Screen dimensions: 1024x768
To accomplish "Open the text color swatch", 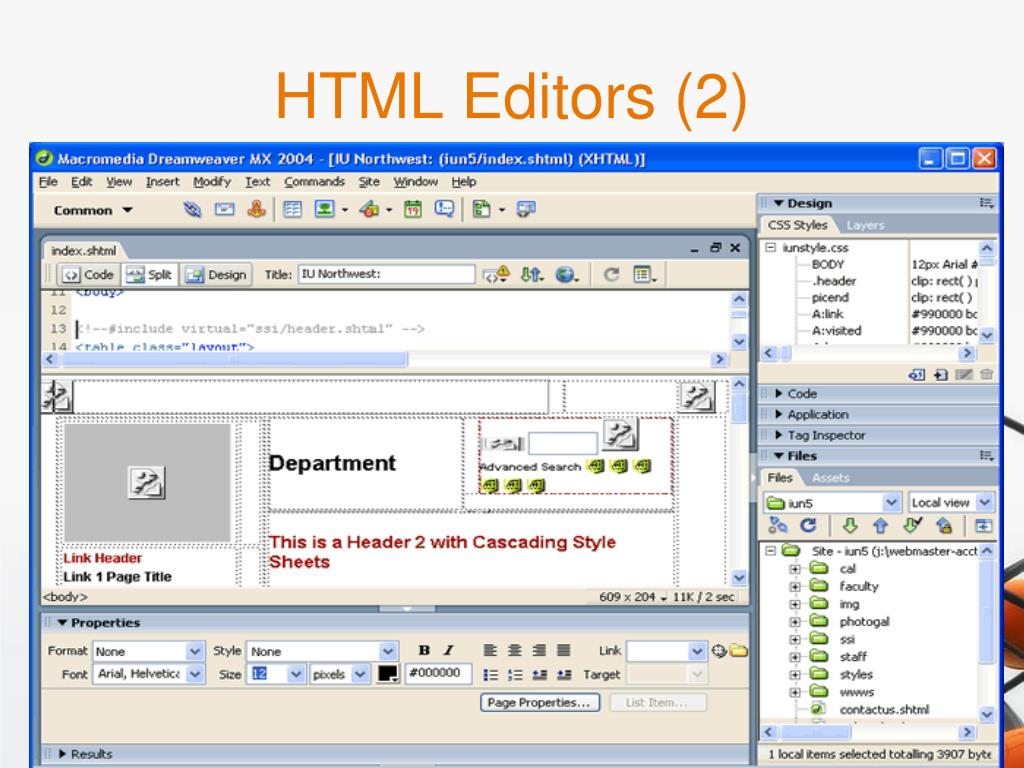I will tap(388, 673).
